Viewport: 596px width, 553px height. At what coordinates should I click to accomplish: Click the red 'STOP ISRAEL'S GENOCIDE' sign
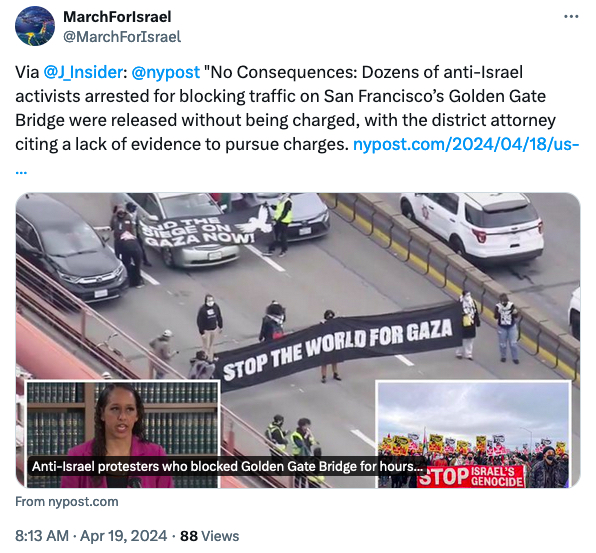tap(471, 476)
